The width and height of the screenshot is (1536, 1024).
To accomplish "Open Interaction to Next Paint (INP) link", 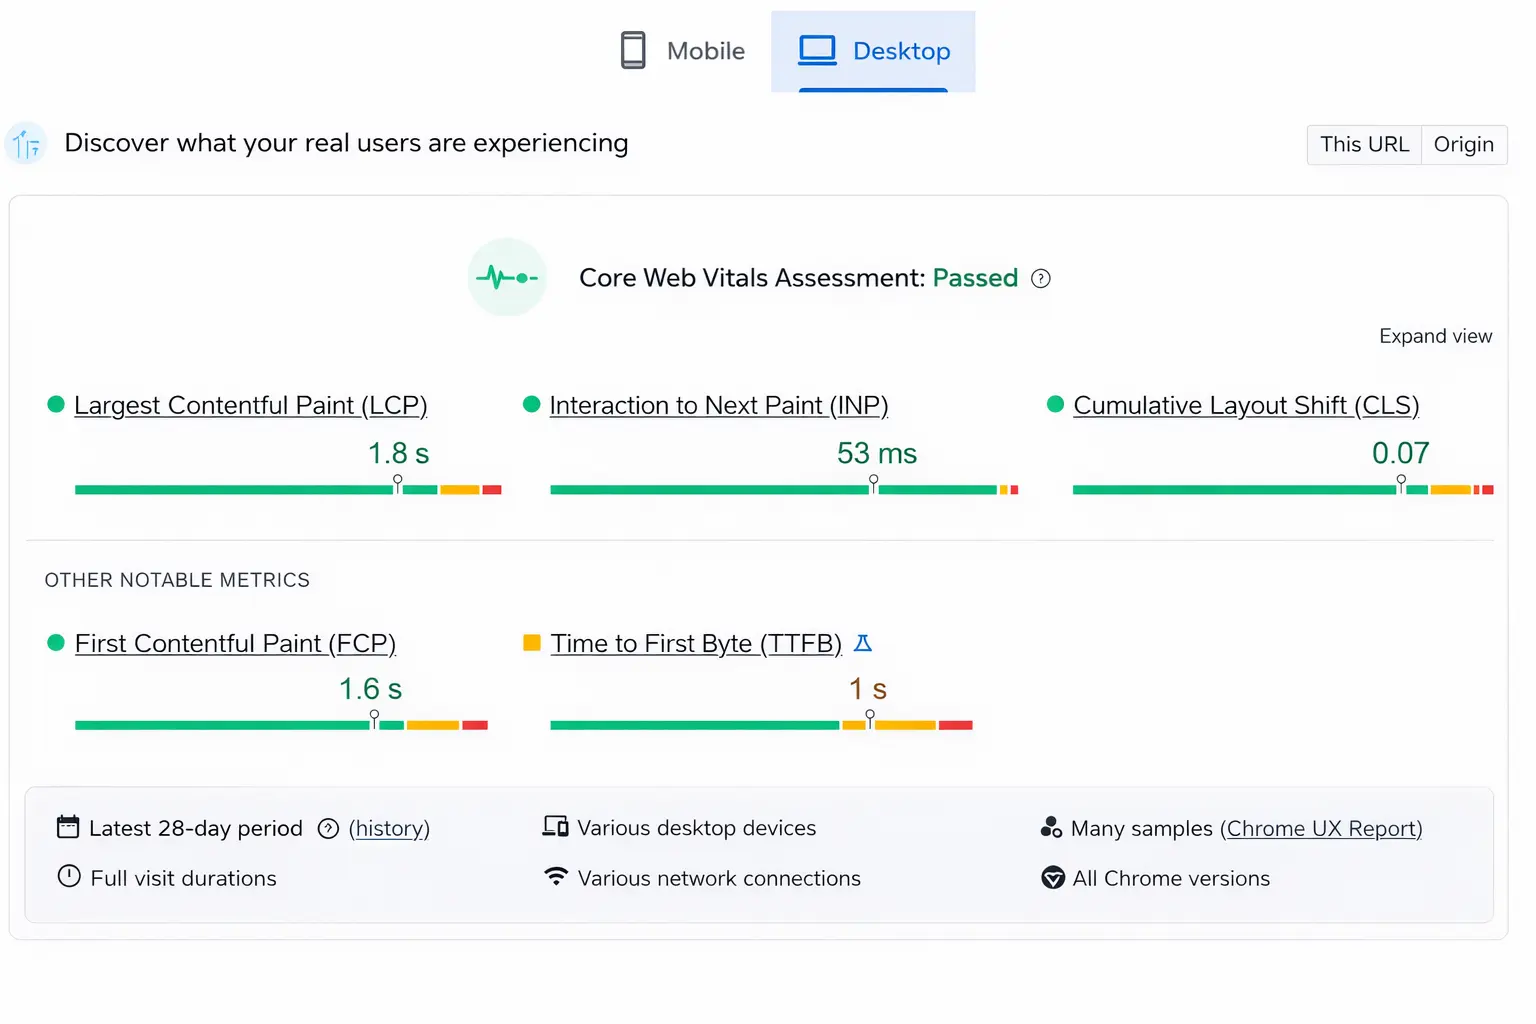I will [718, 406].
